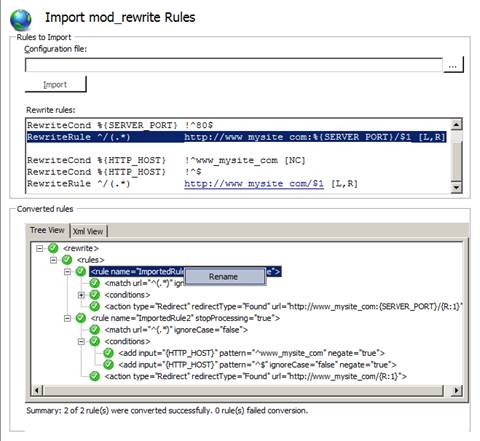Collapse the rewrite root tree node
The width and height of the screenshot is (480, 441).
[x=40, y=248]
